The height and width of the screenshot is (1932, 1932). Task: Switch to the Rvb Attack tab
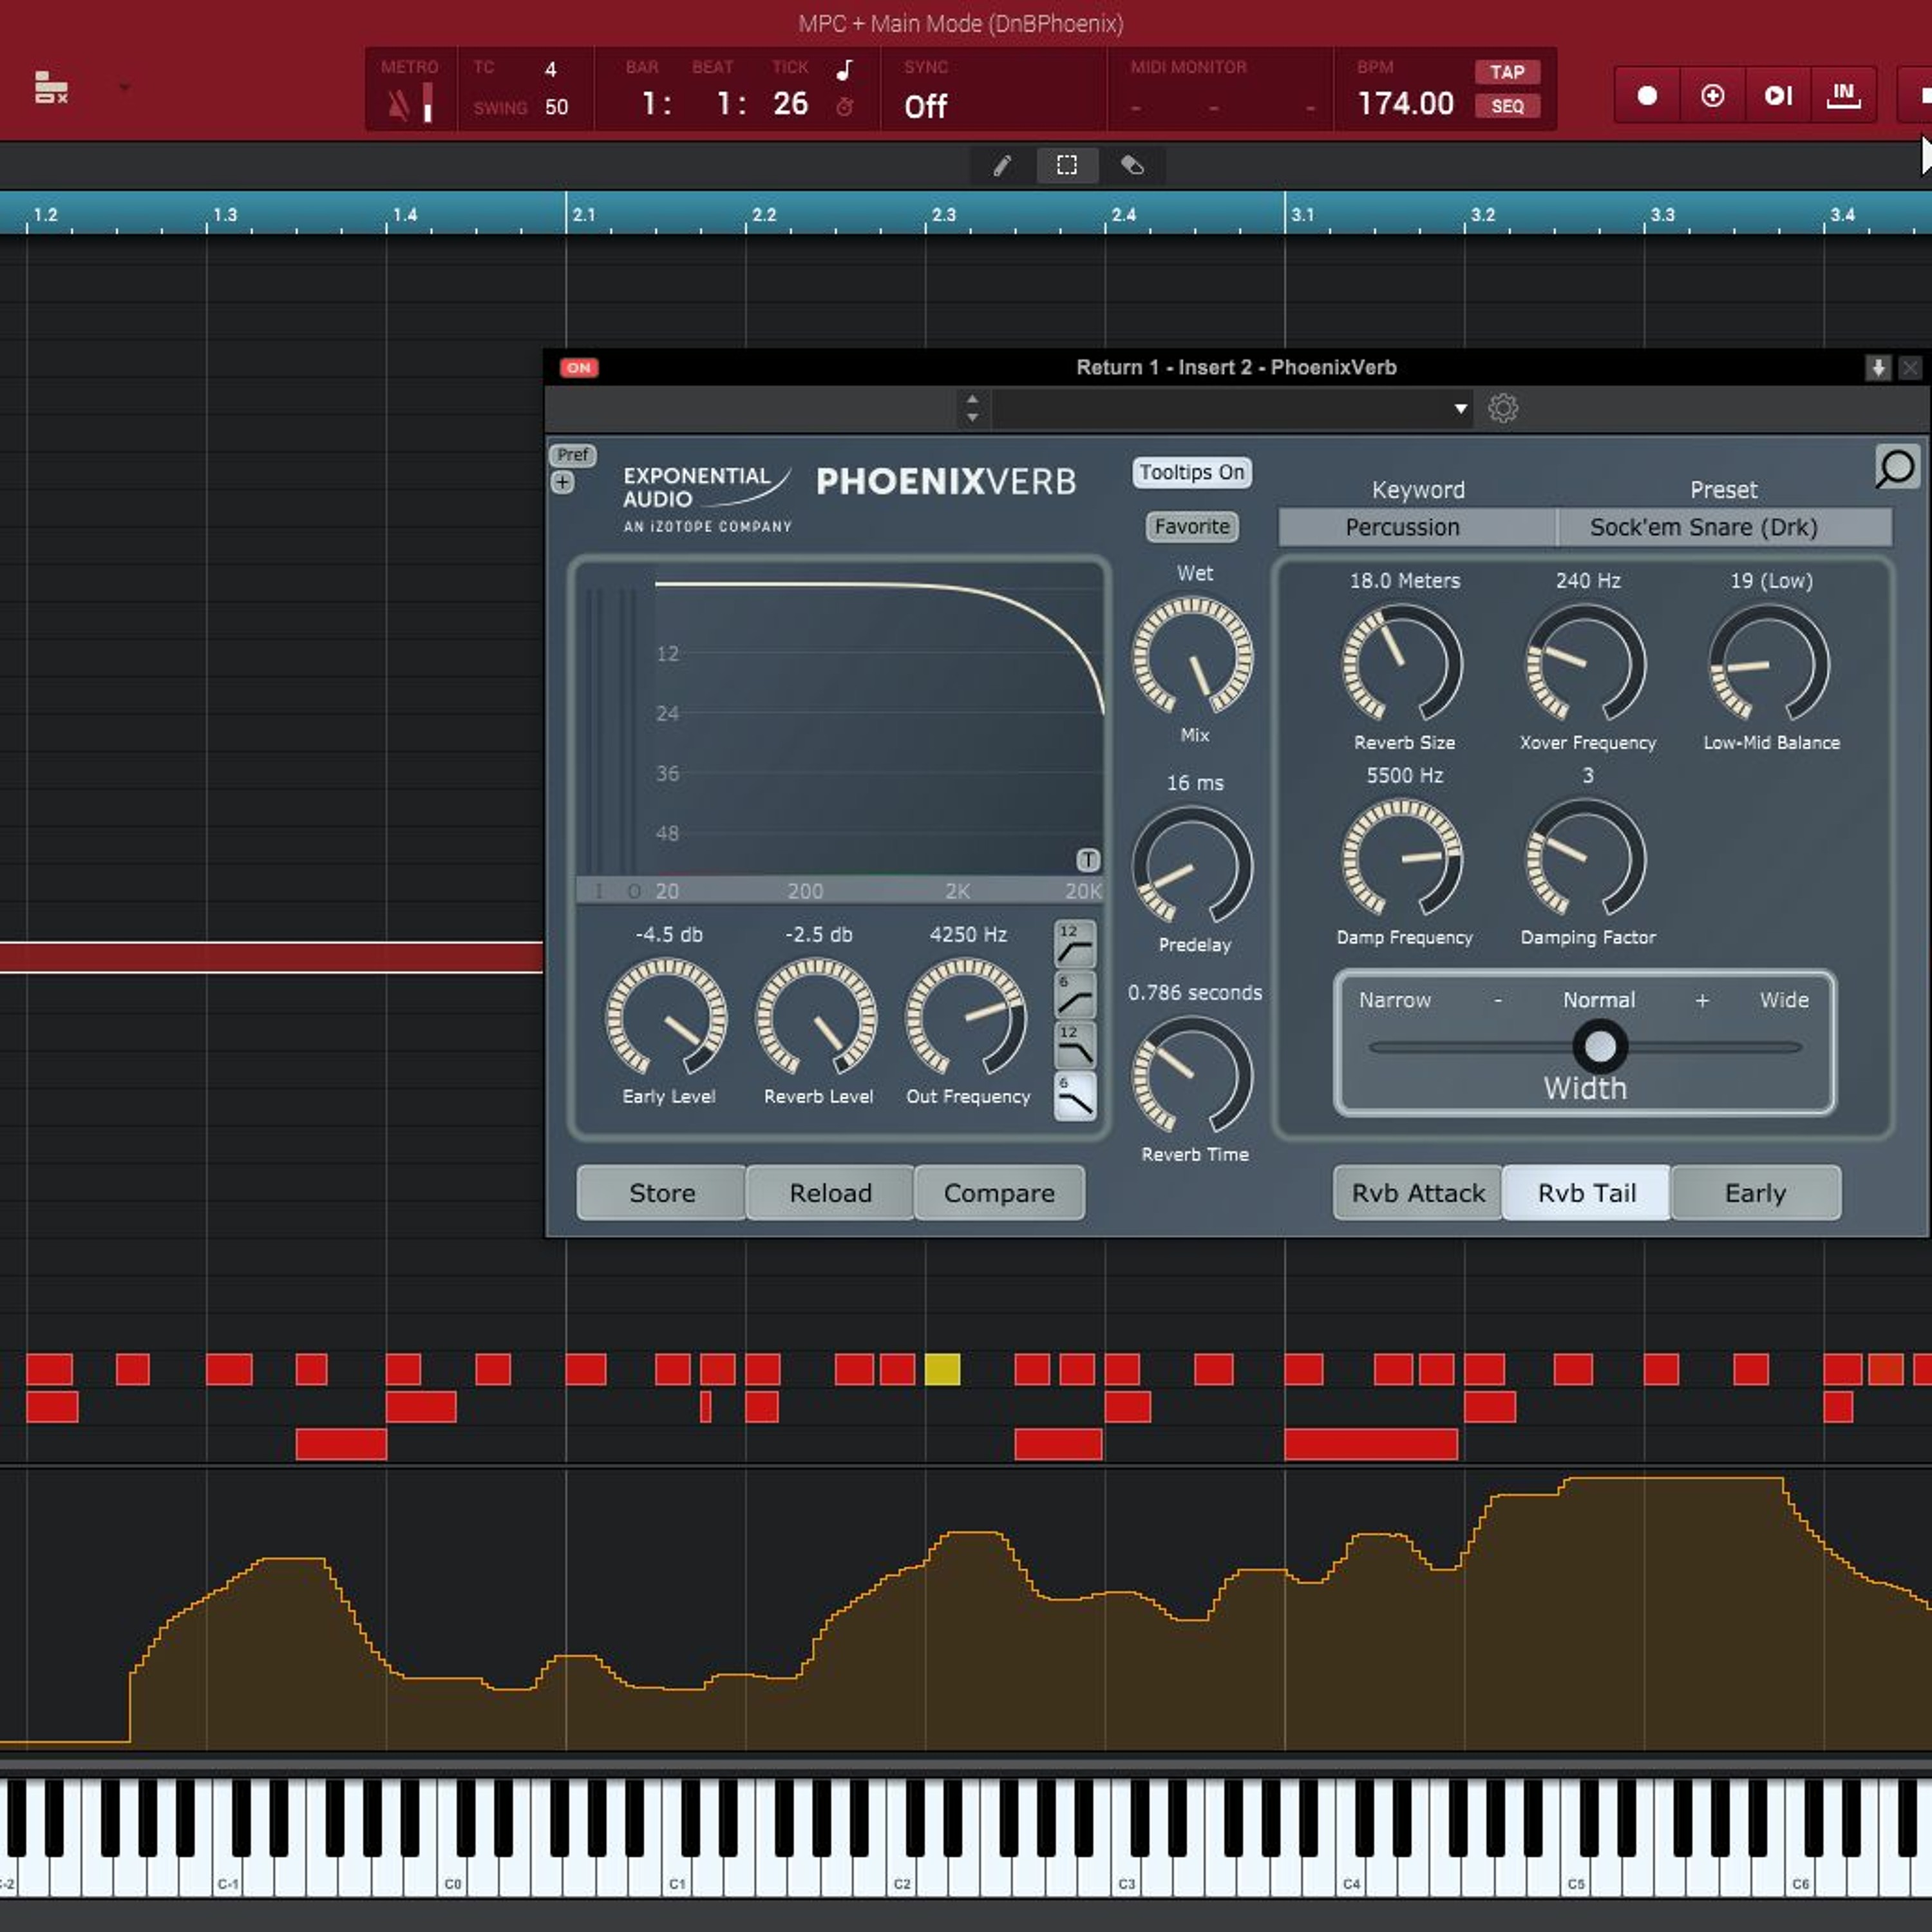click(1418, 1193)
